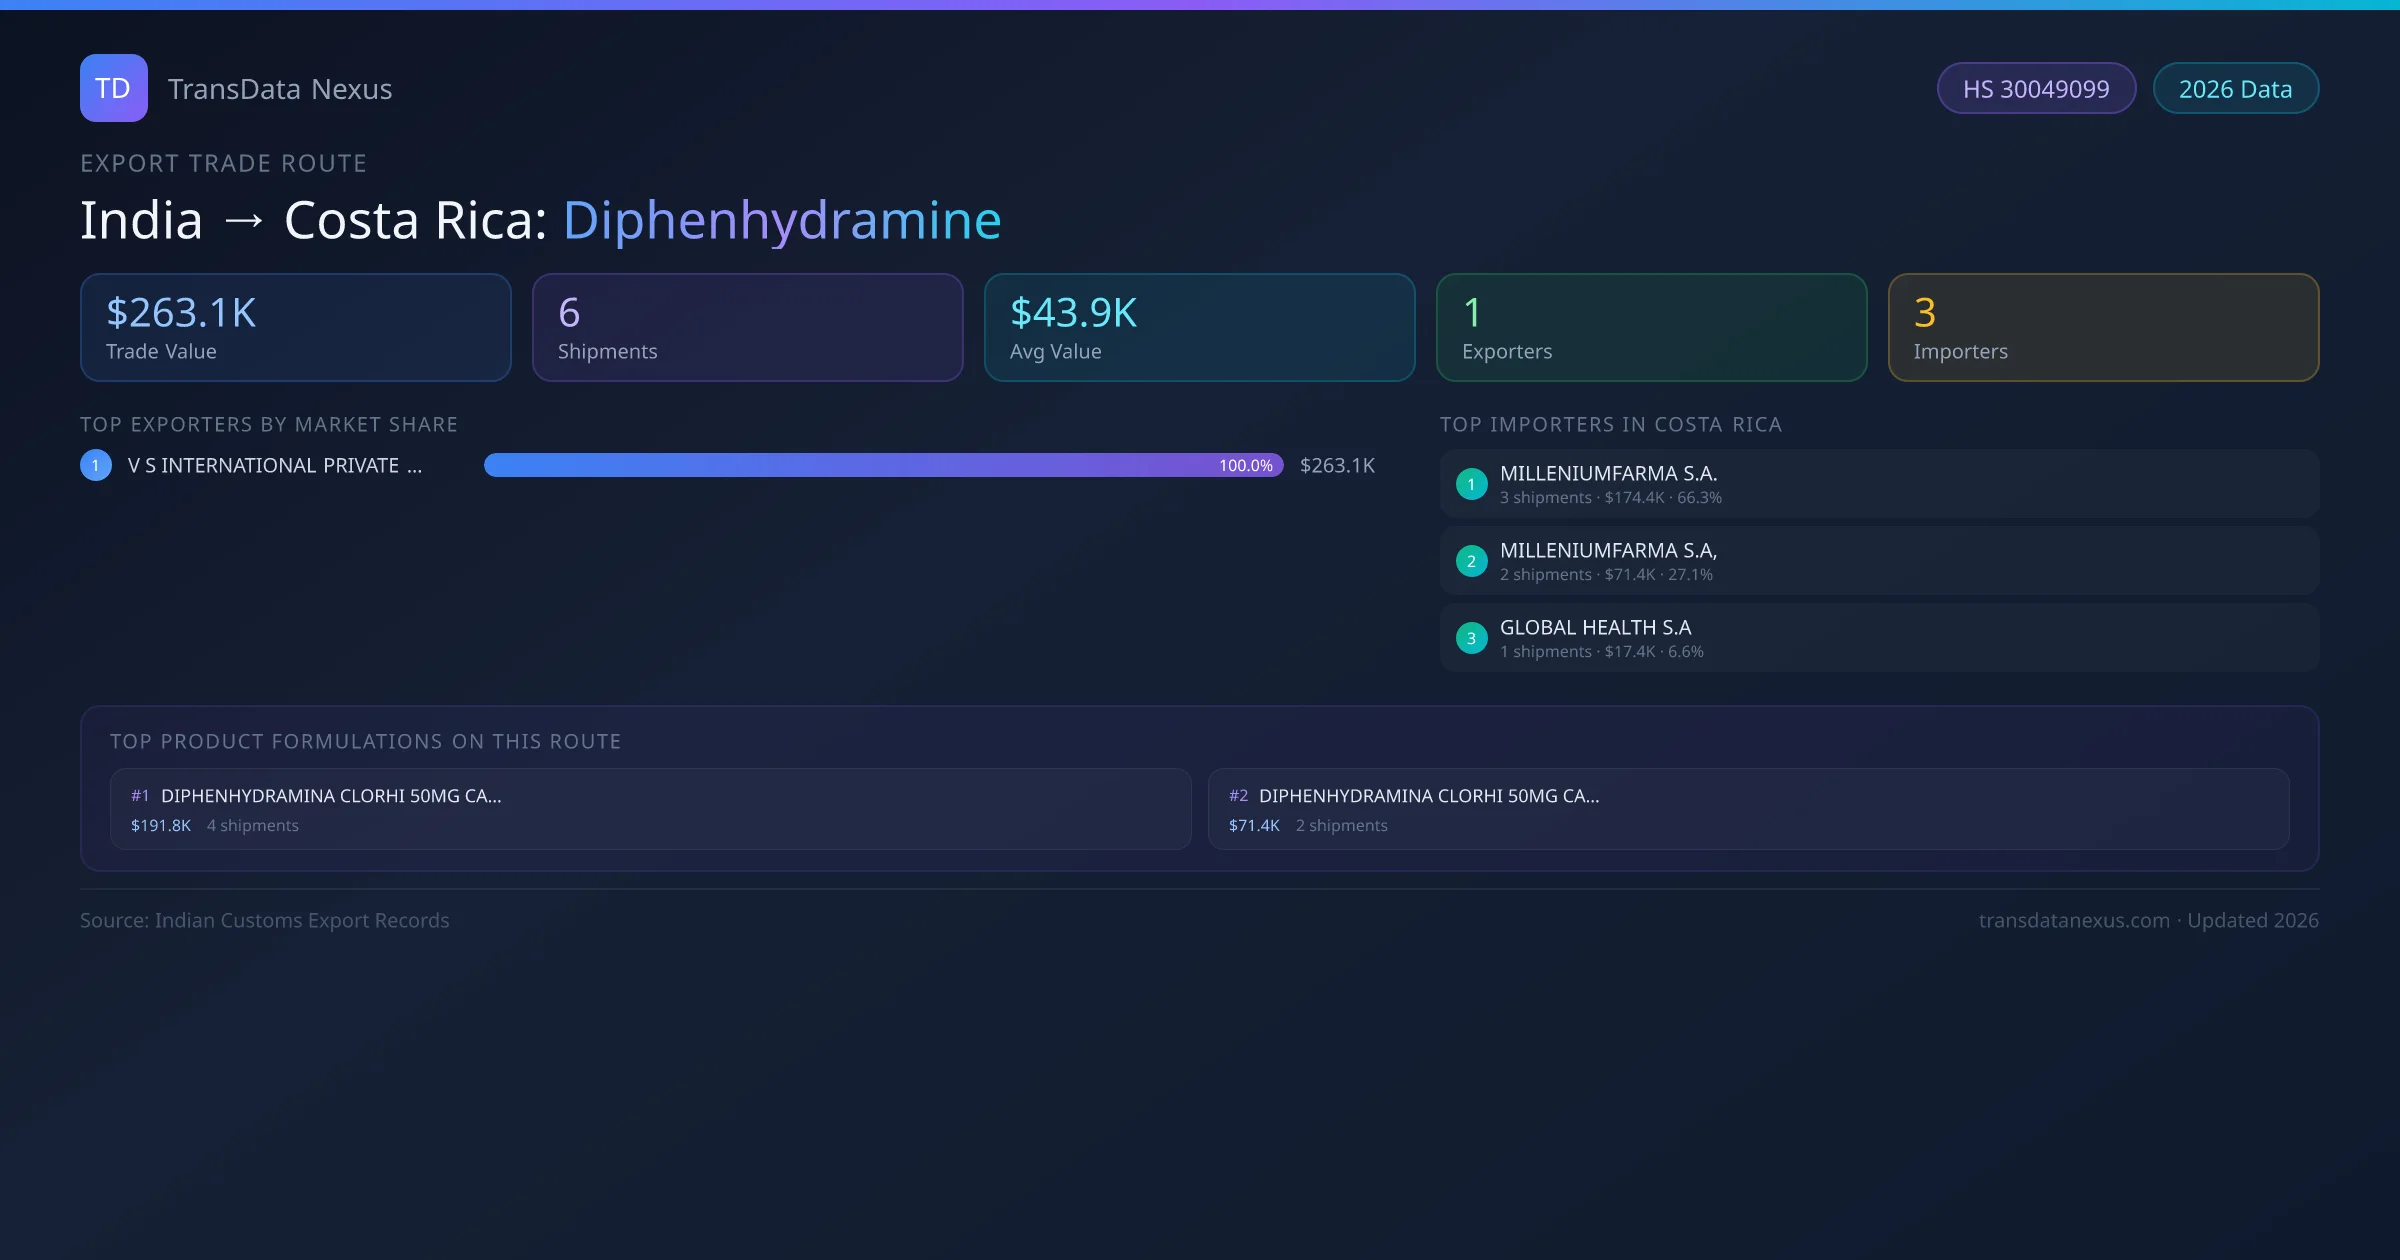Click the HS 30049099 badge
The image size is (2400, 1260).
[2035, 89]
